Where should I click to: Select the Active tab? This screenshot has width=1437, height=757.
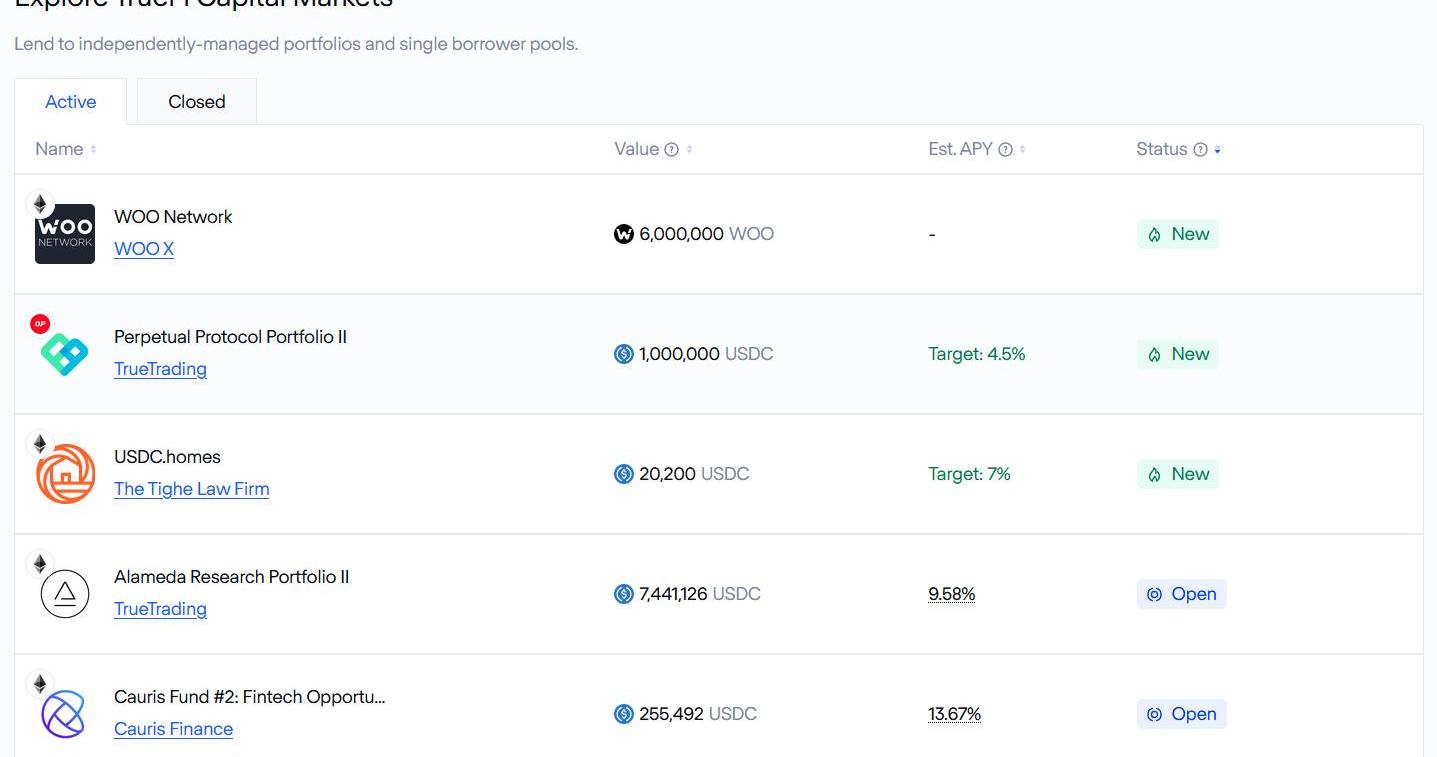pyautogui.click(x=71, y=102)
